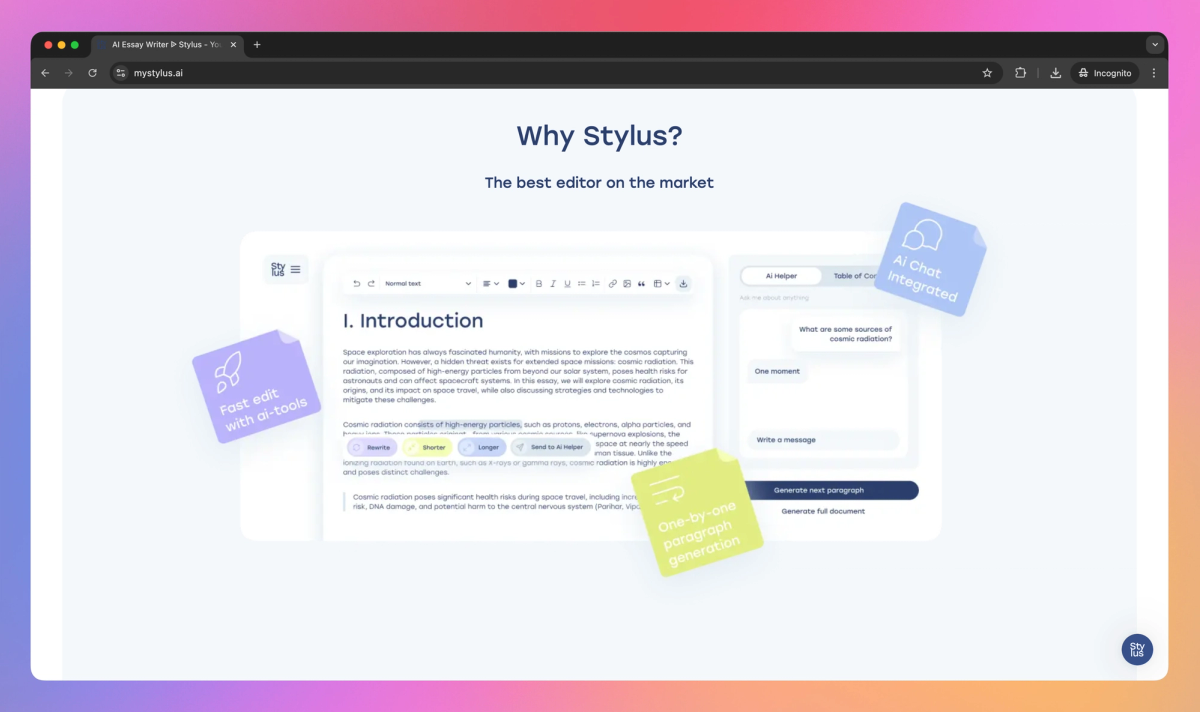The height and width of the screenshot is (712, 1200).
Task: Select the AI Essay Writer Stylus tab
Action: [167, 45]
